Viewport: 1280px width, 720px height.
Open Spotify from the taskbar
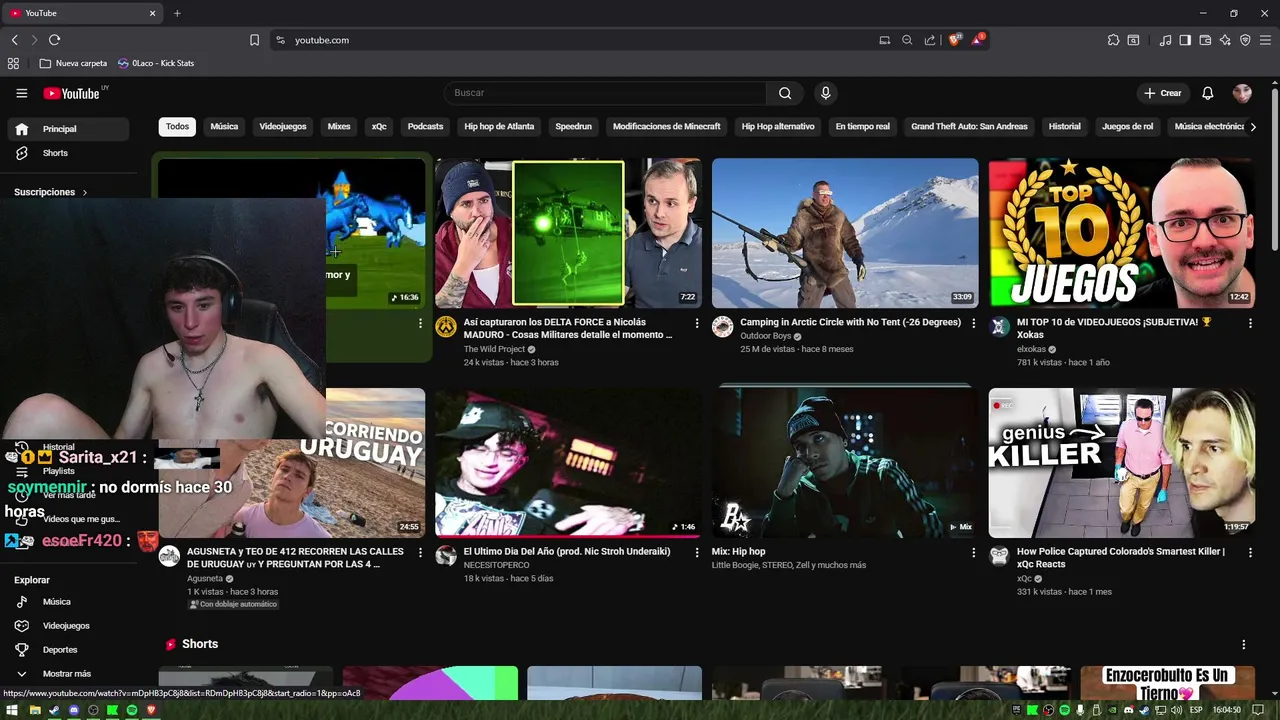[x=132, y=710]
